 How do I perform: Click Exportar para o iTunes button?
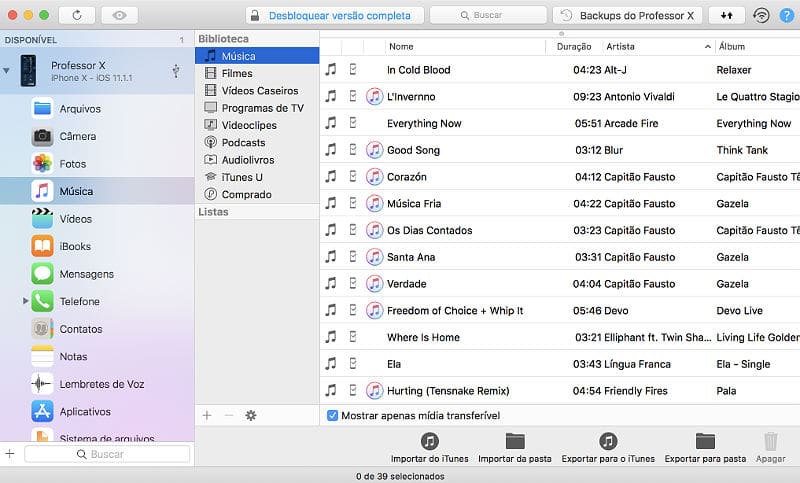(608, 448)
